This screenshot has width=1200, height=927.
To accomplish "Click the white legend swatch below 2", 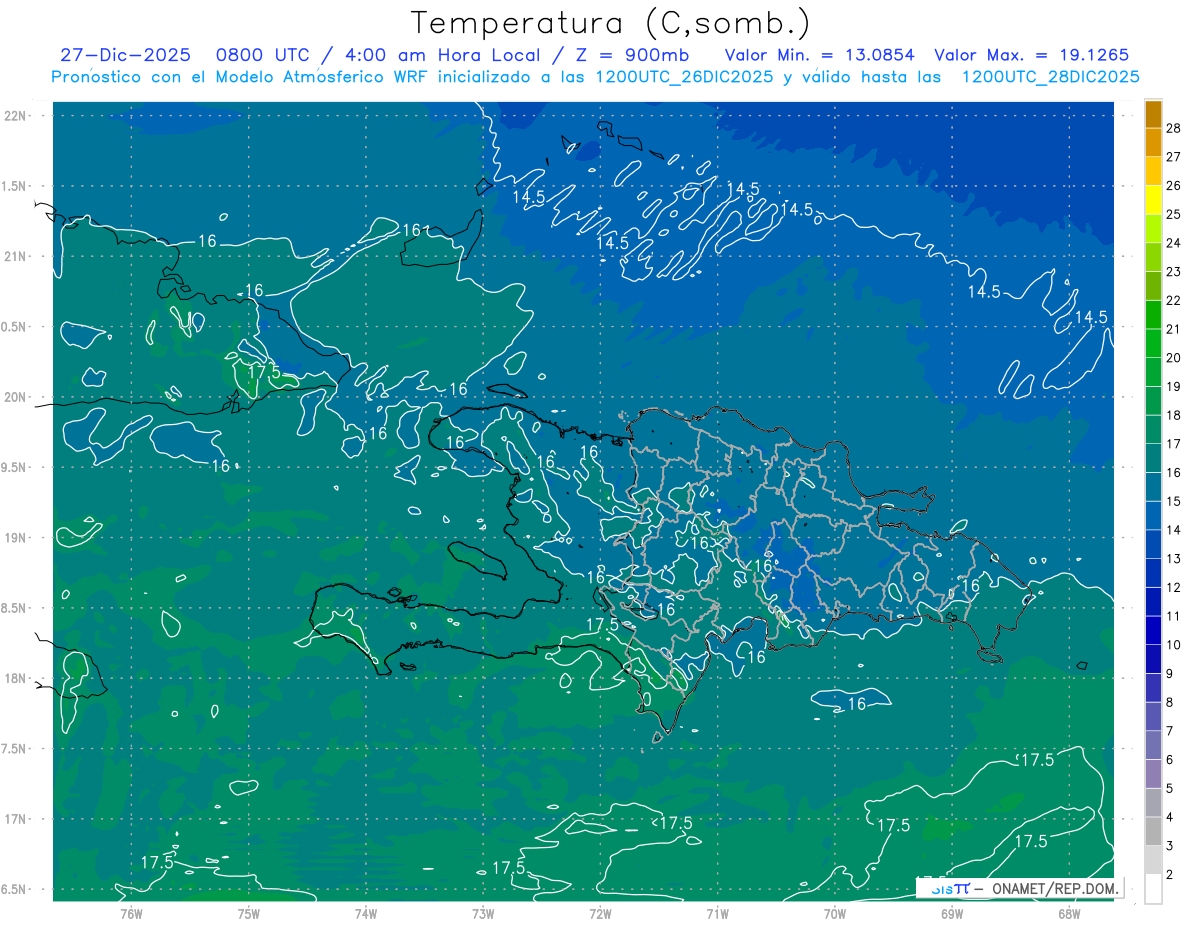I will point(1153,888).
